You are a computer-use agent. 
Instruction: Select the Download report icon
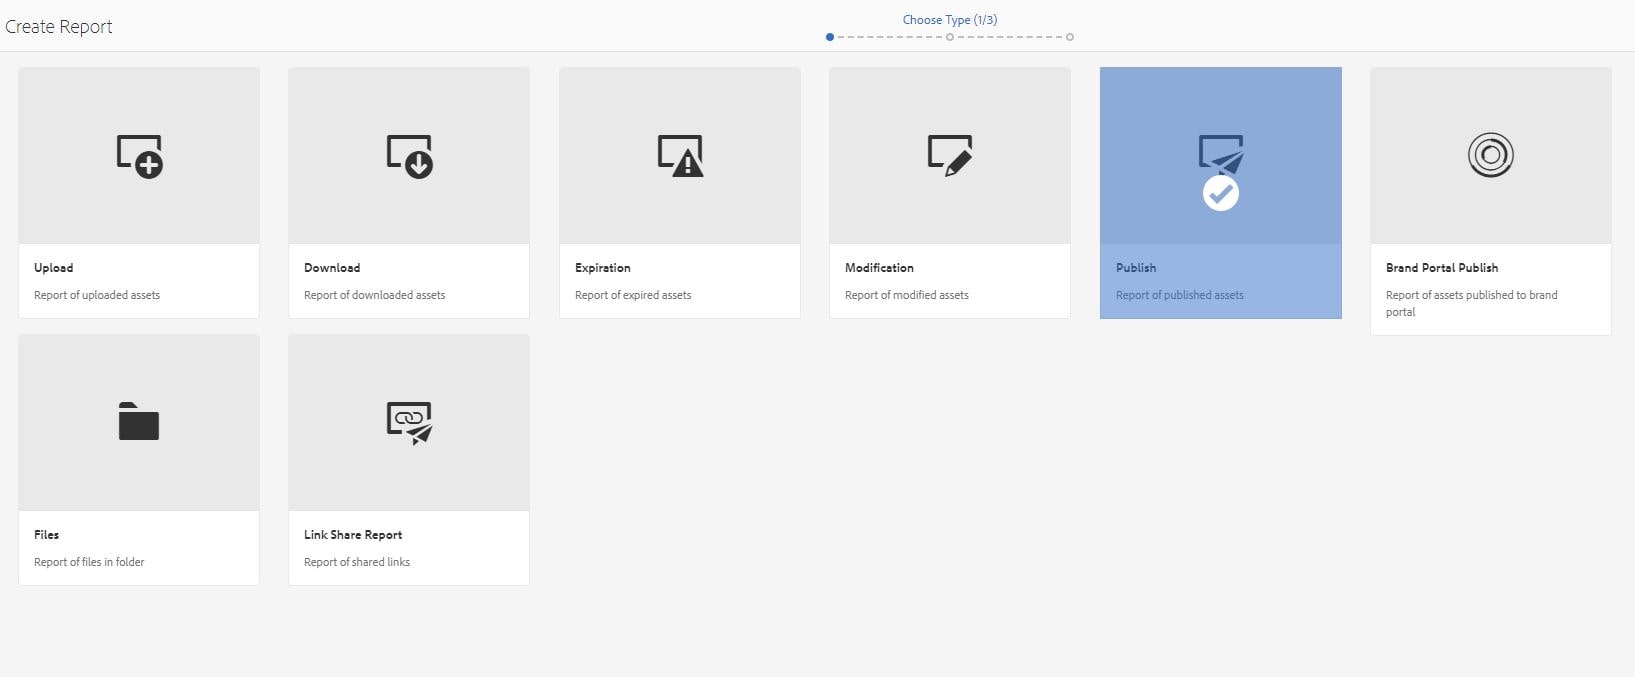coord(409,156)
